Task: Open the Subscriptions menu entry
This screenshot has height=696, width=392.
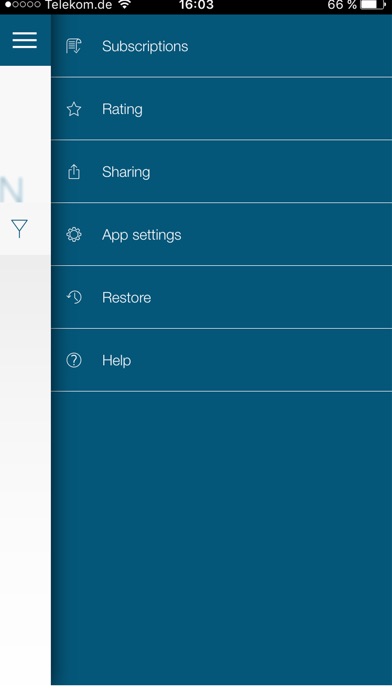Action: (x=222, y=46)
